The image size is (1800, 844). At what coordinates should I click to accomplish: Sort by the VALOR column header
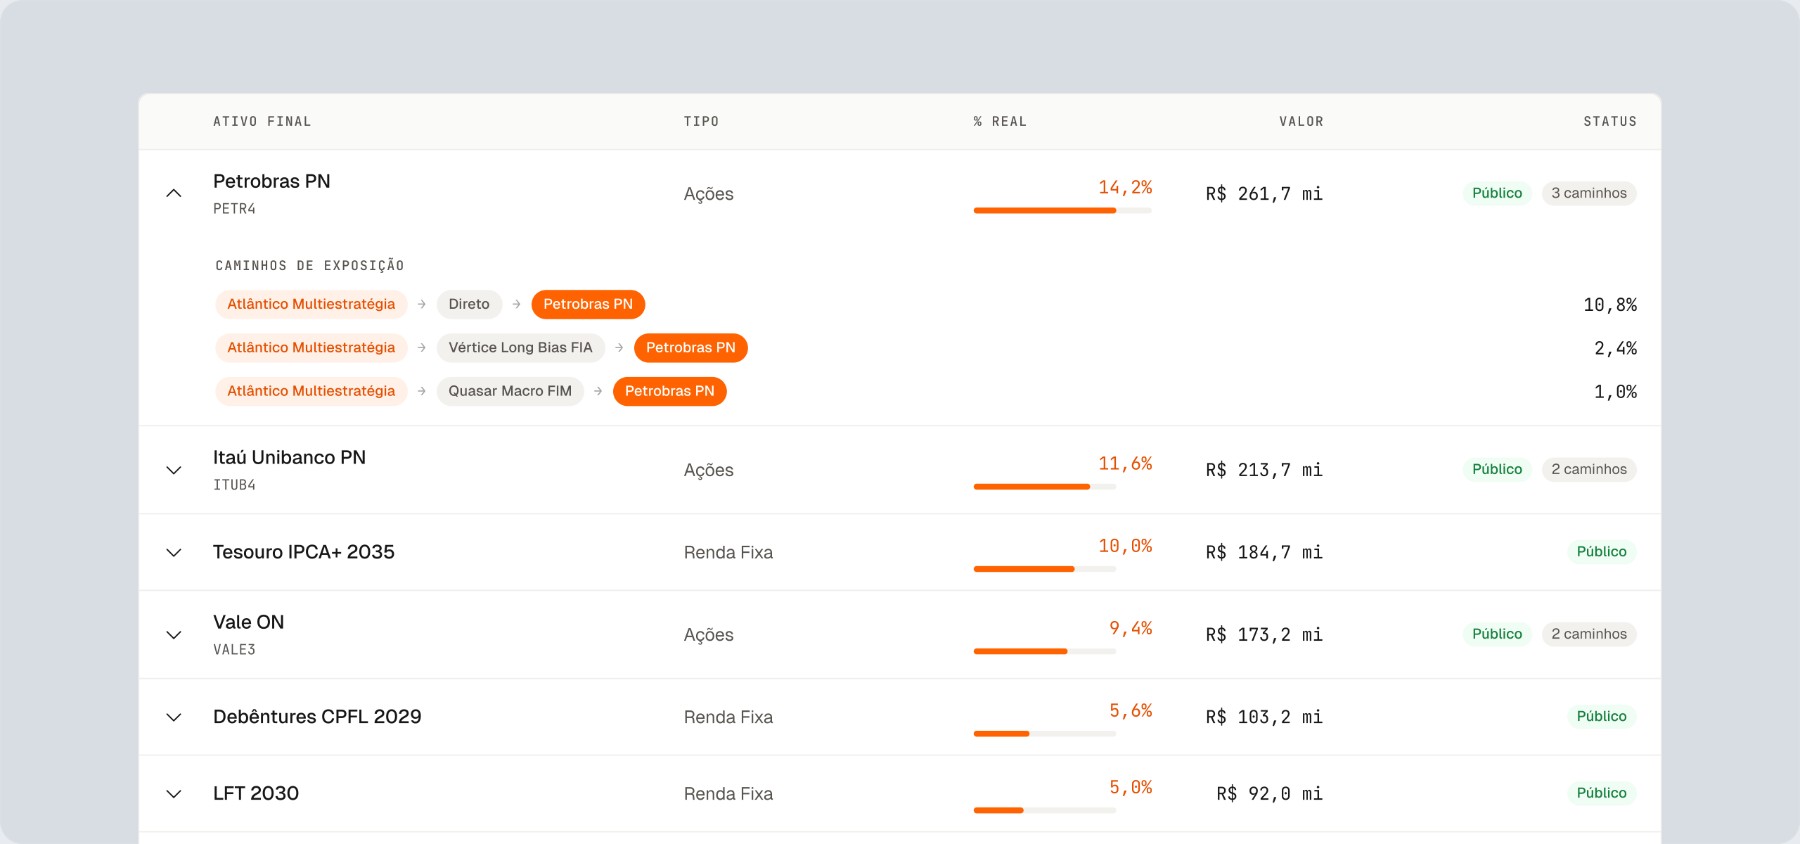[1301, 122]
